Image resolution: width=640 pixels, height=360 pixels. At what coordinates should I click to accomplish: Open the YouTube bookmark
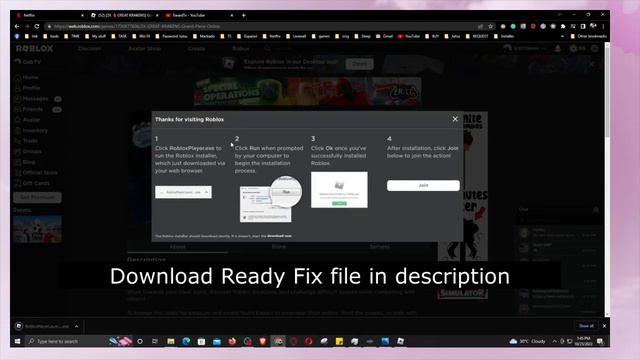[409, 36]
